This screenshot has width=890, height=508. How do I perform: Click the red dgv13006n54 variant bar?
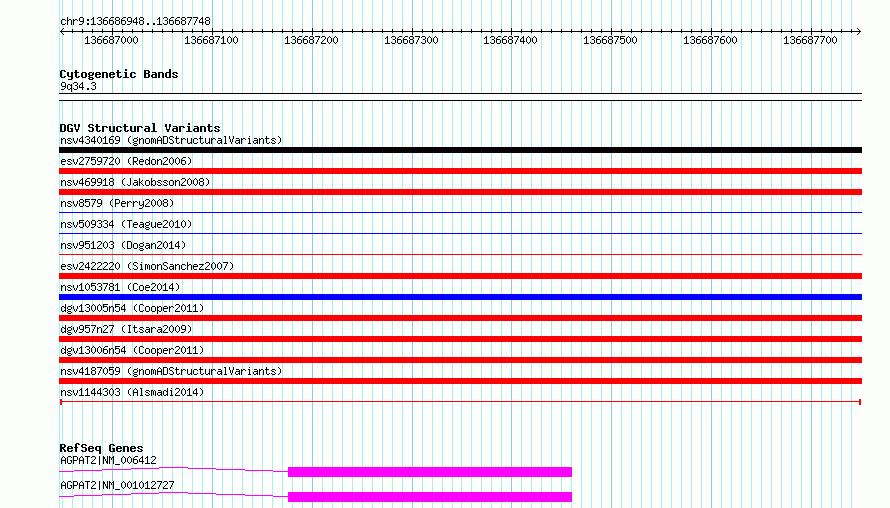point(460,360)
